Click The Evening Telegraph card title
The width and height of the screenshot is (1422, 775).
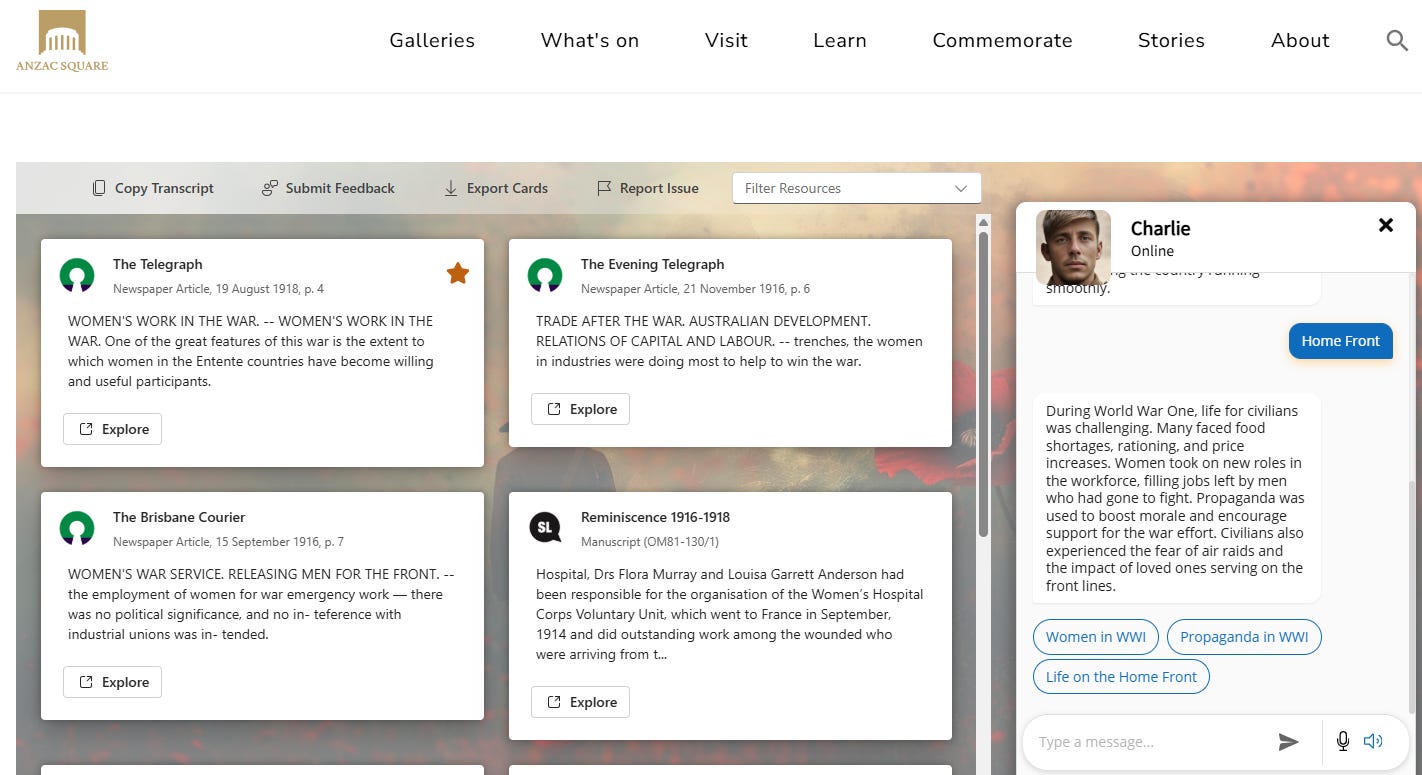652,264
